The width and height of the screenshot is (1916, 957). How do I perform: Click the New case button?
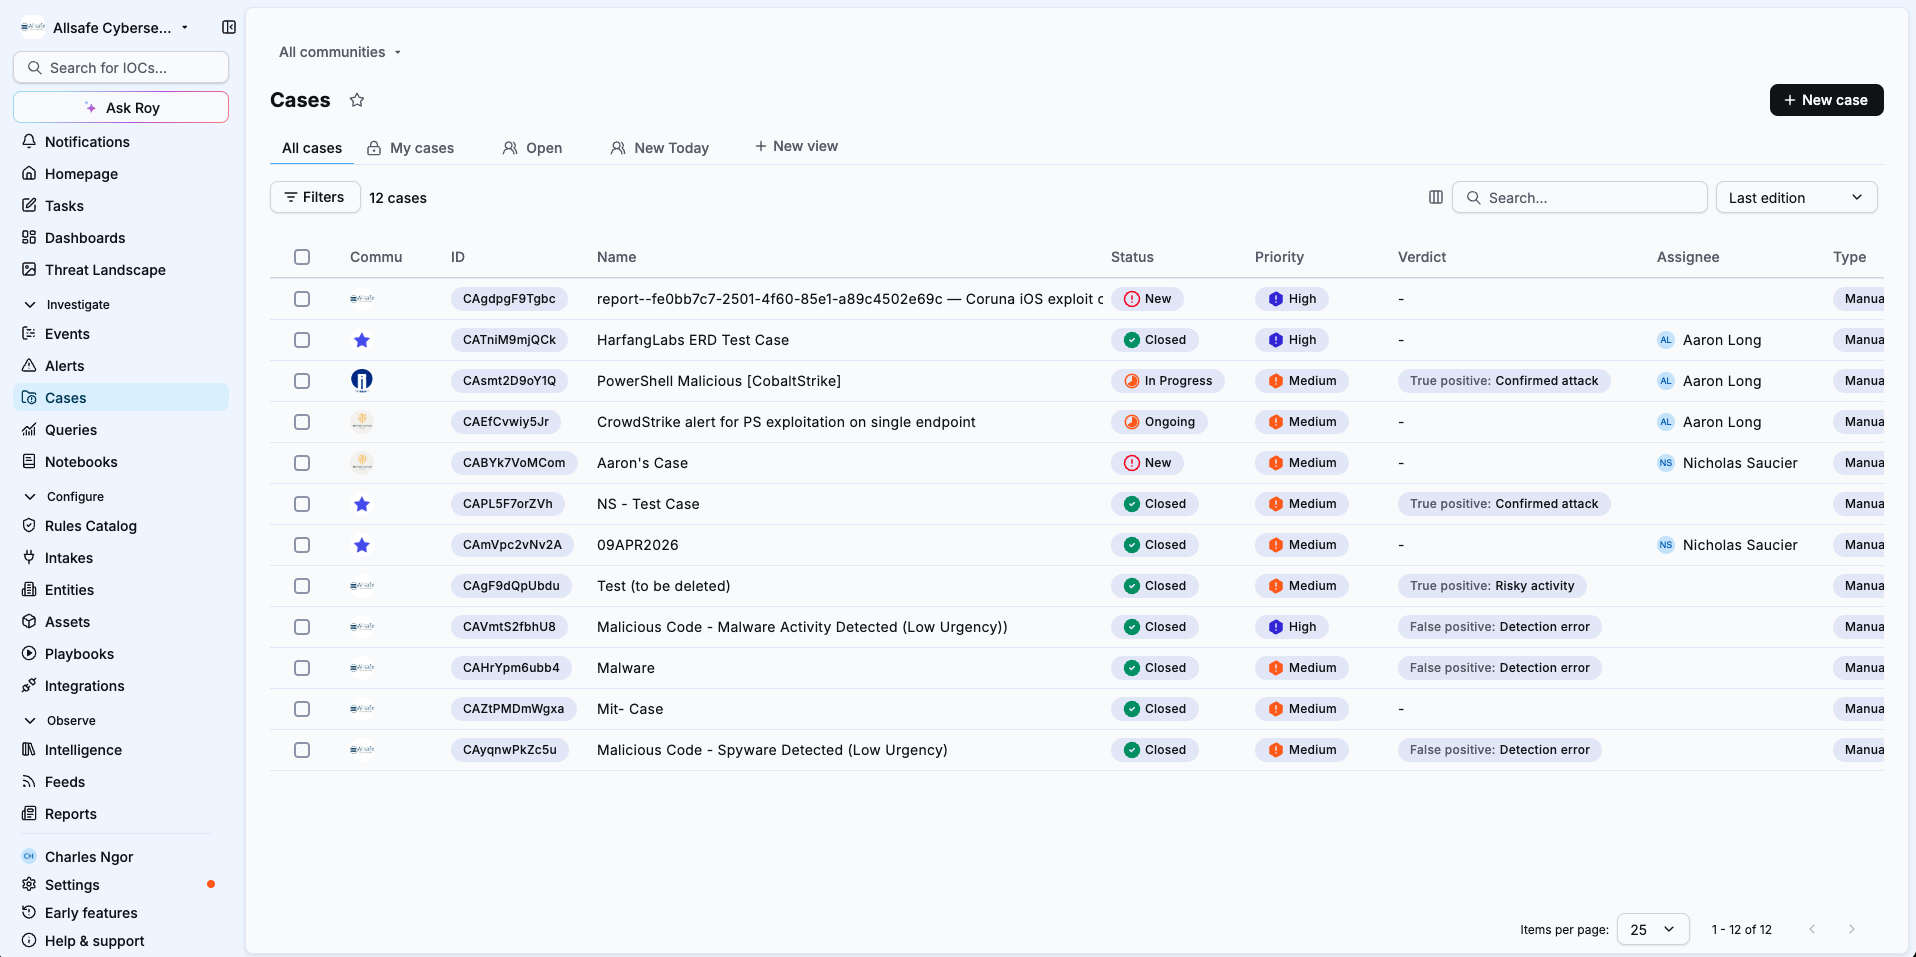1826,100
